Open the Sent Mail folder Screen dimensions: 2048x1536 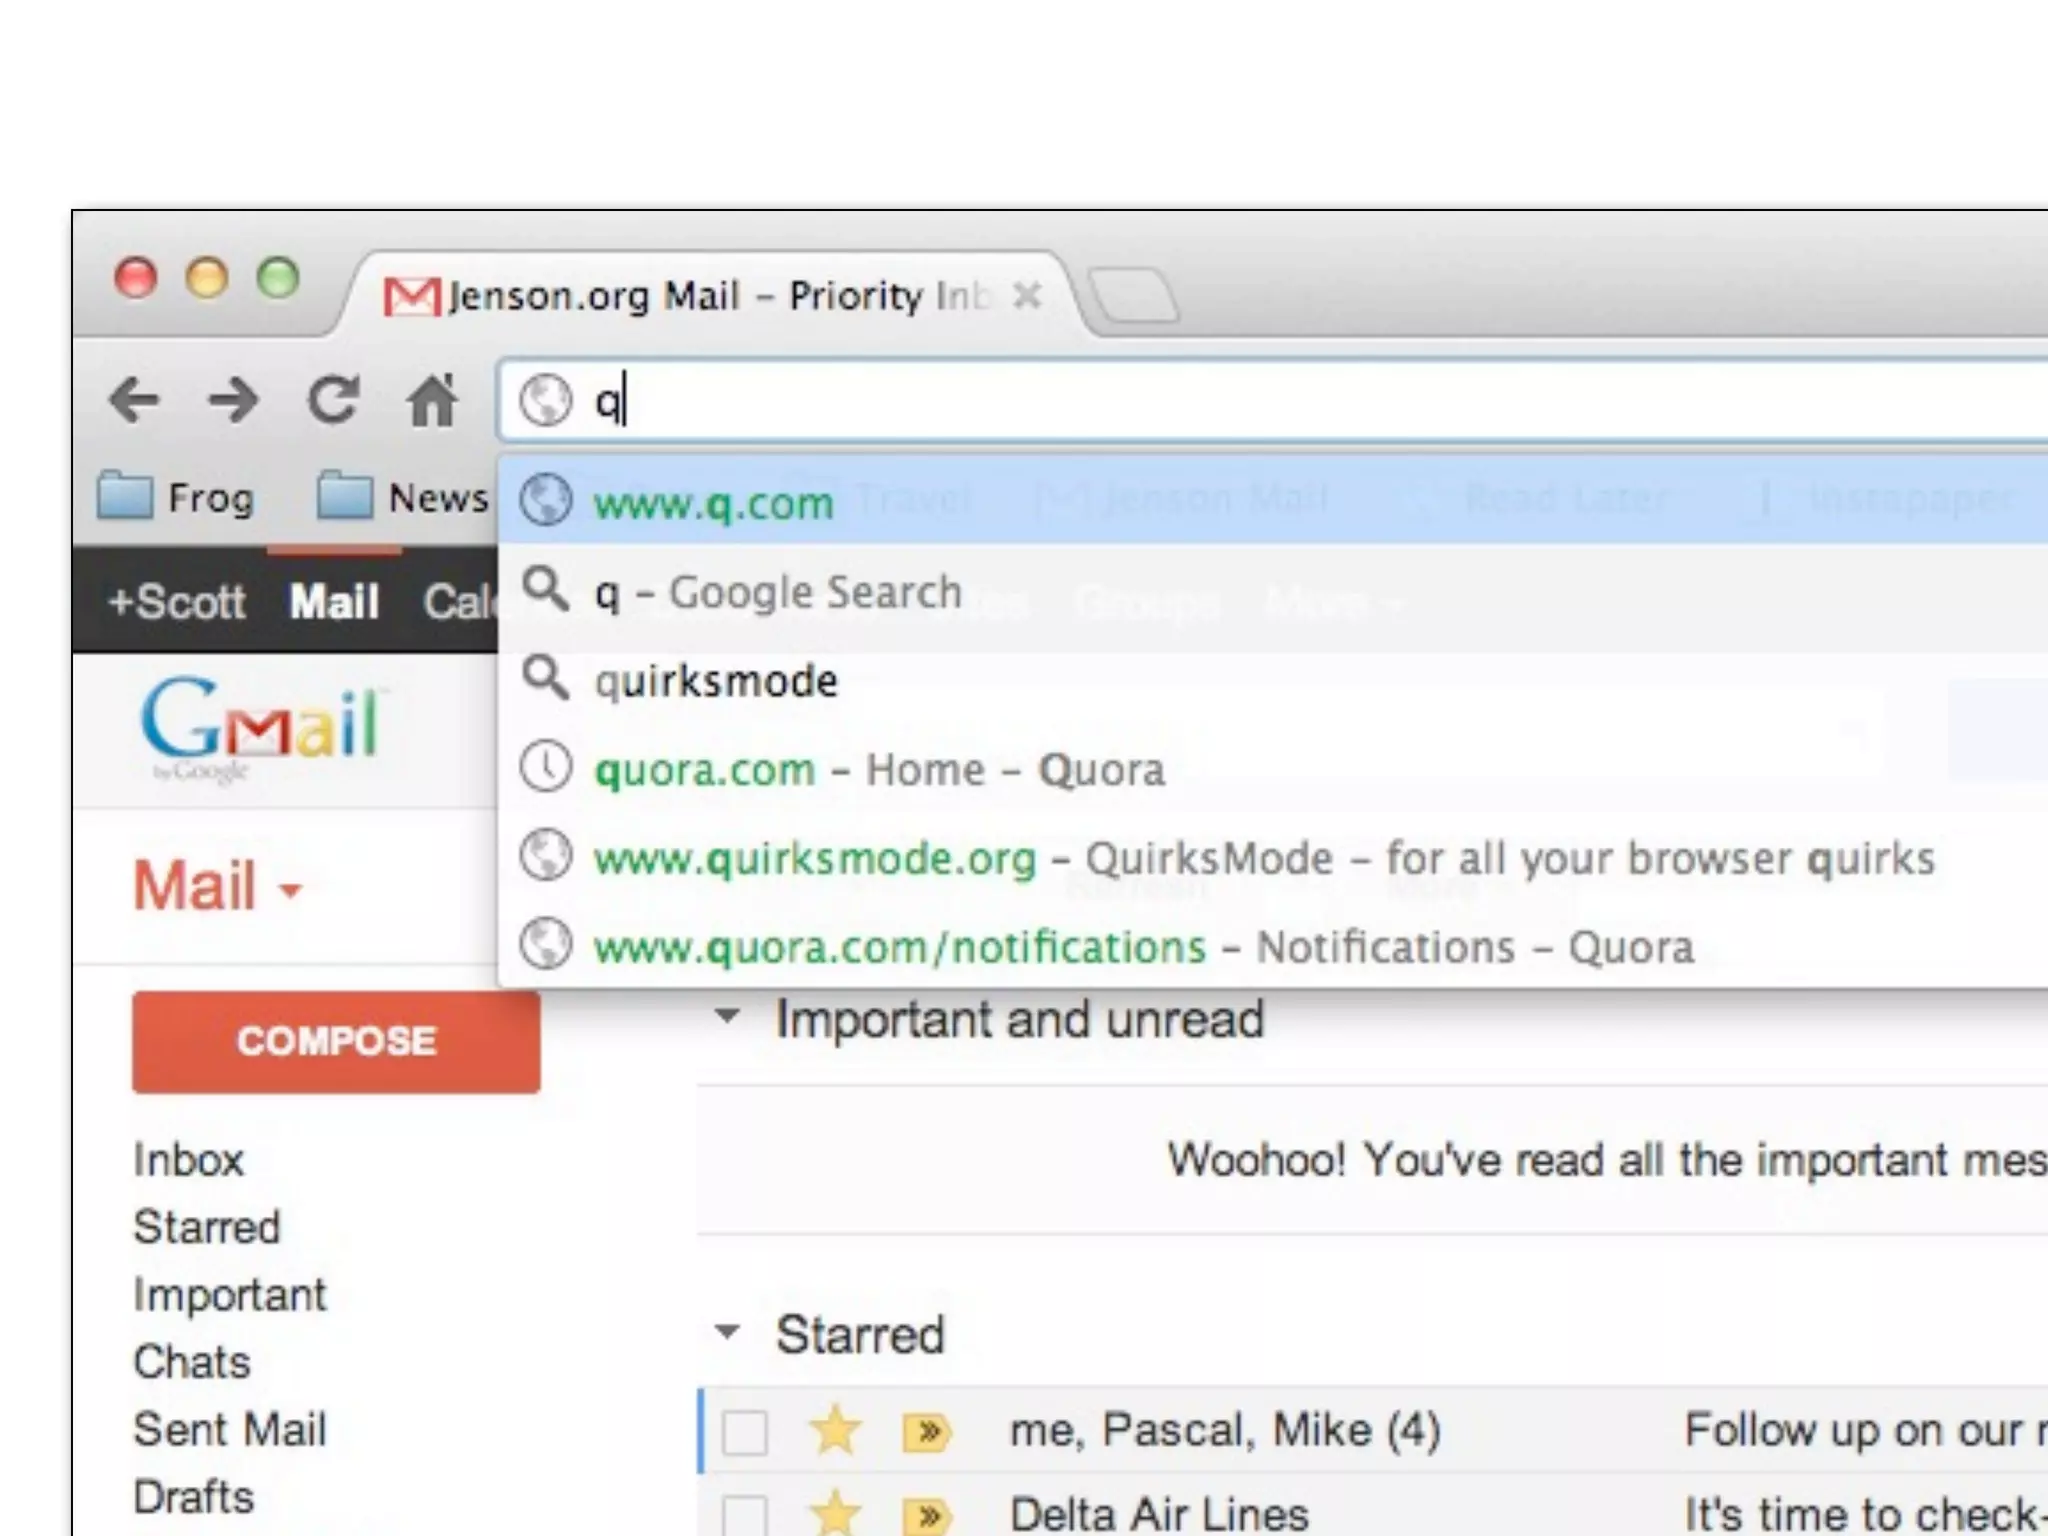230,1429
